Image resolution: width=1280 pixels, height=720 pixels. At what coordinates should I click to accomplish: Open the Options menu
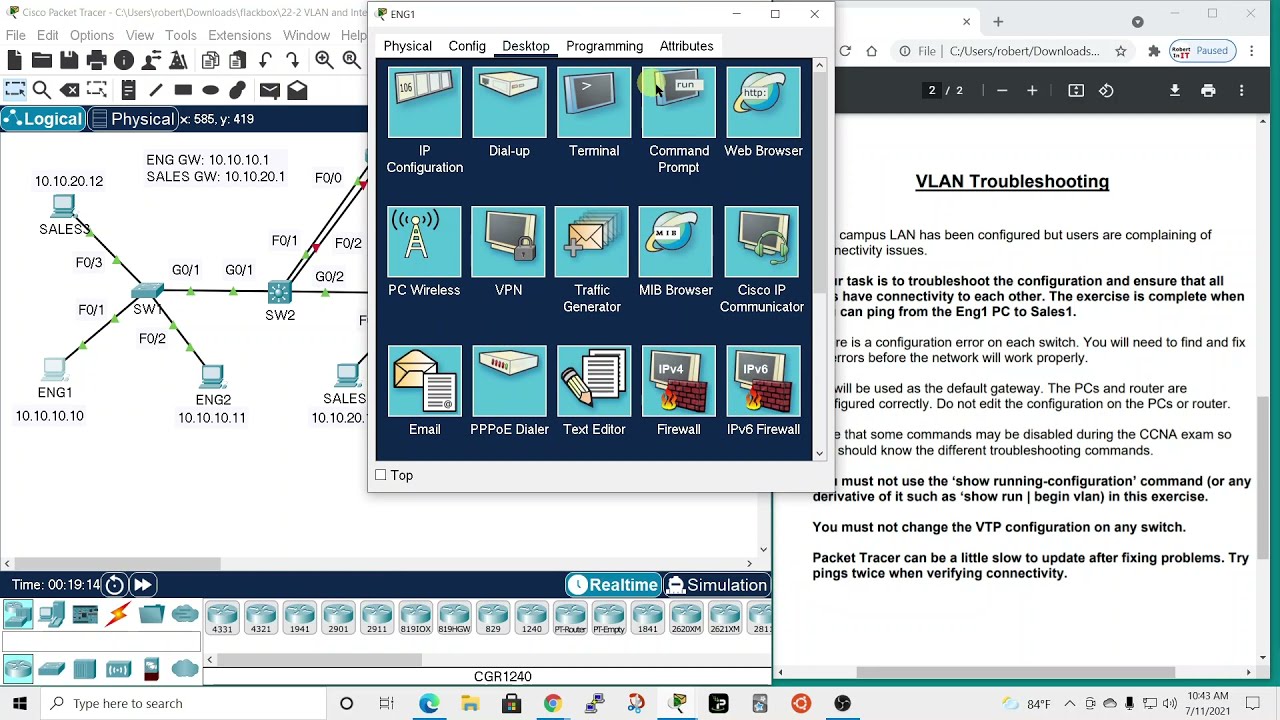click(x=92, y=35)
